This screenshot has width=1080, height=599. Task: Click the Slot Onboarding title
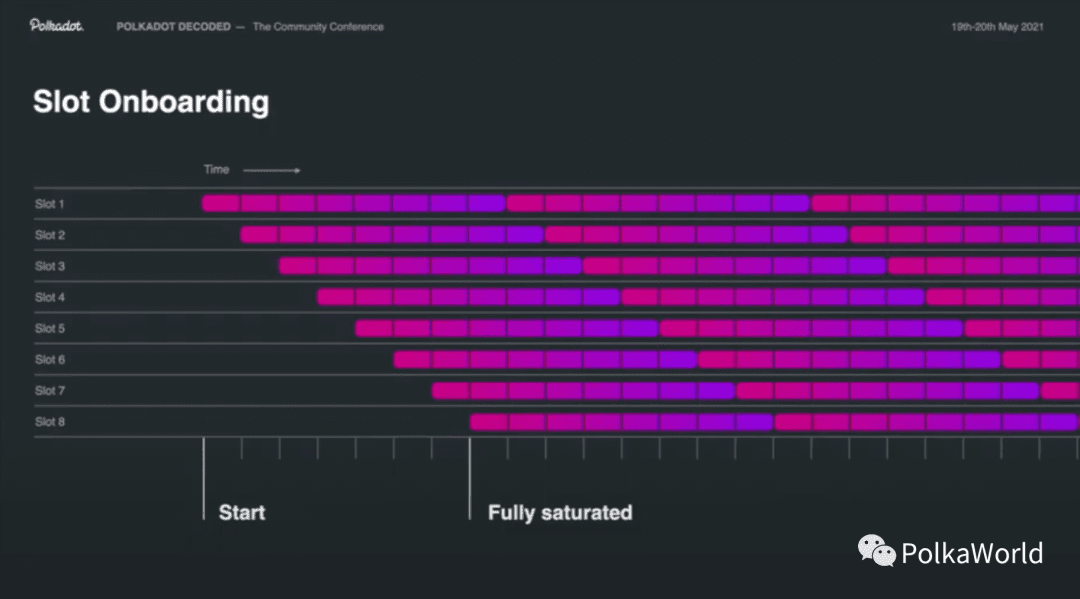click(x=151, y=102)
